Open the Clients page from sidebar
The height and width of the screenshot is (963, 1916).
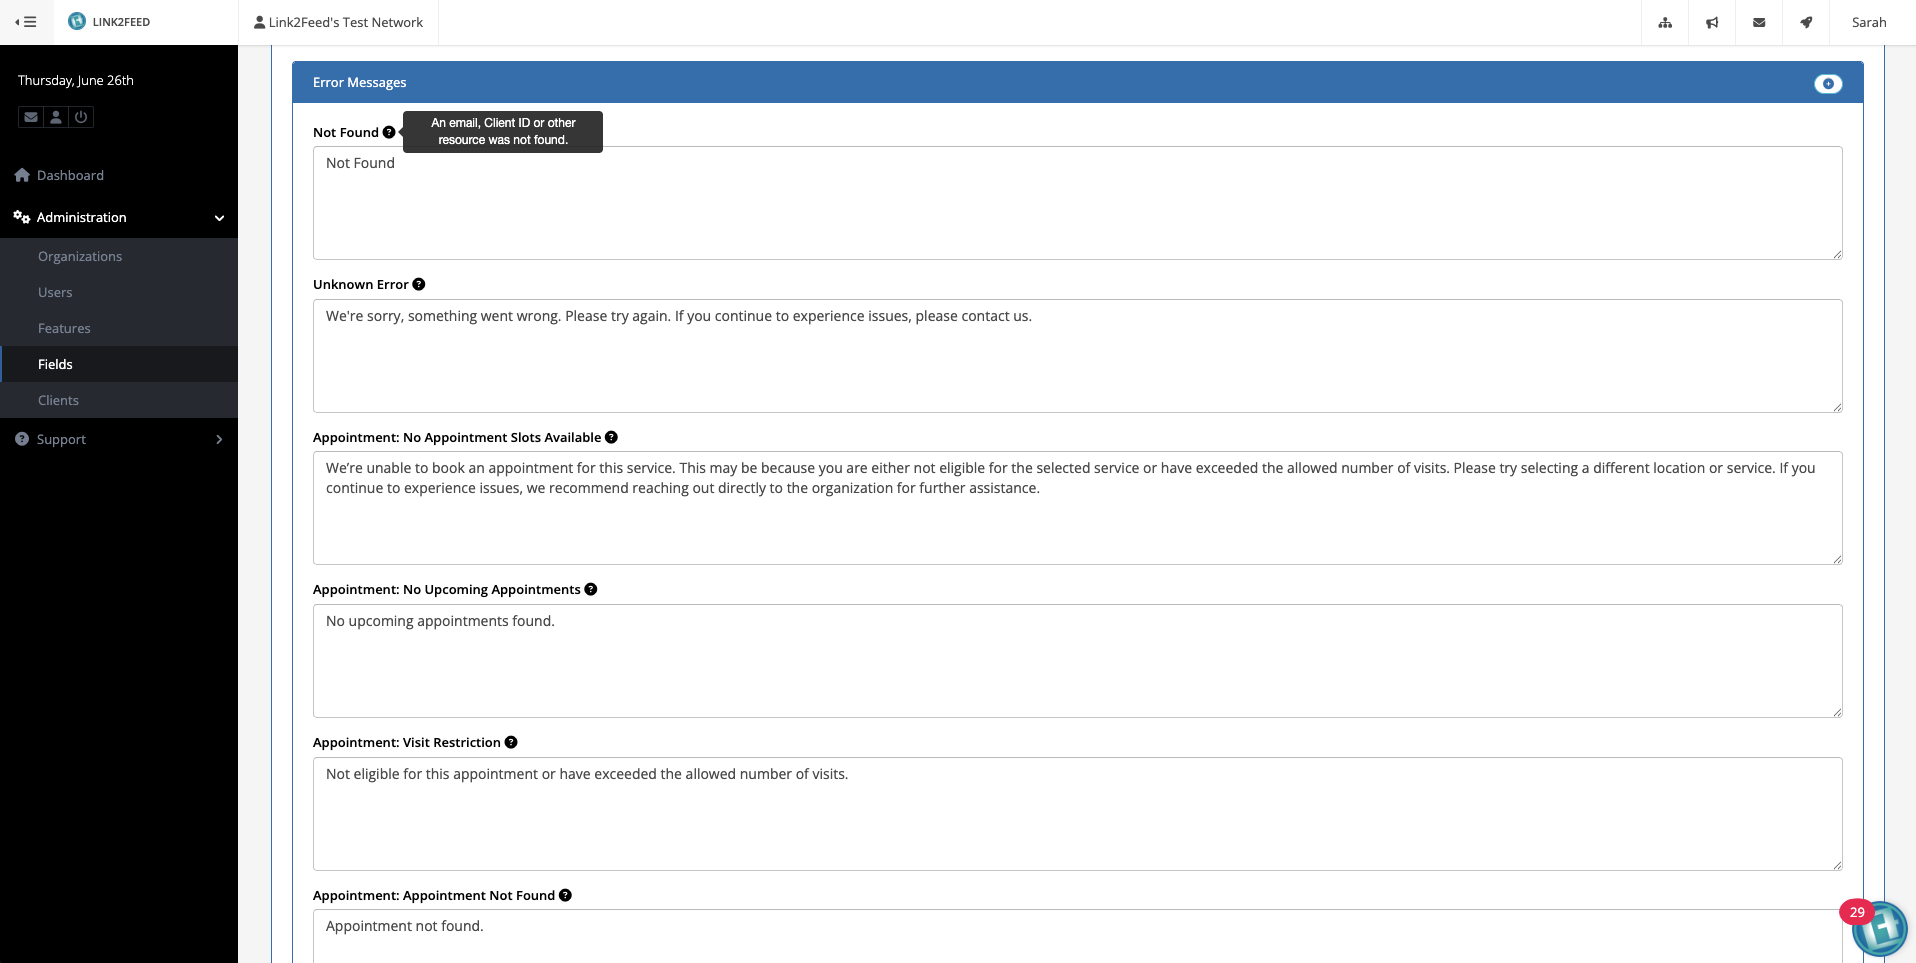pos(58,400)
